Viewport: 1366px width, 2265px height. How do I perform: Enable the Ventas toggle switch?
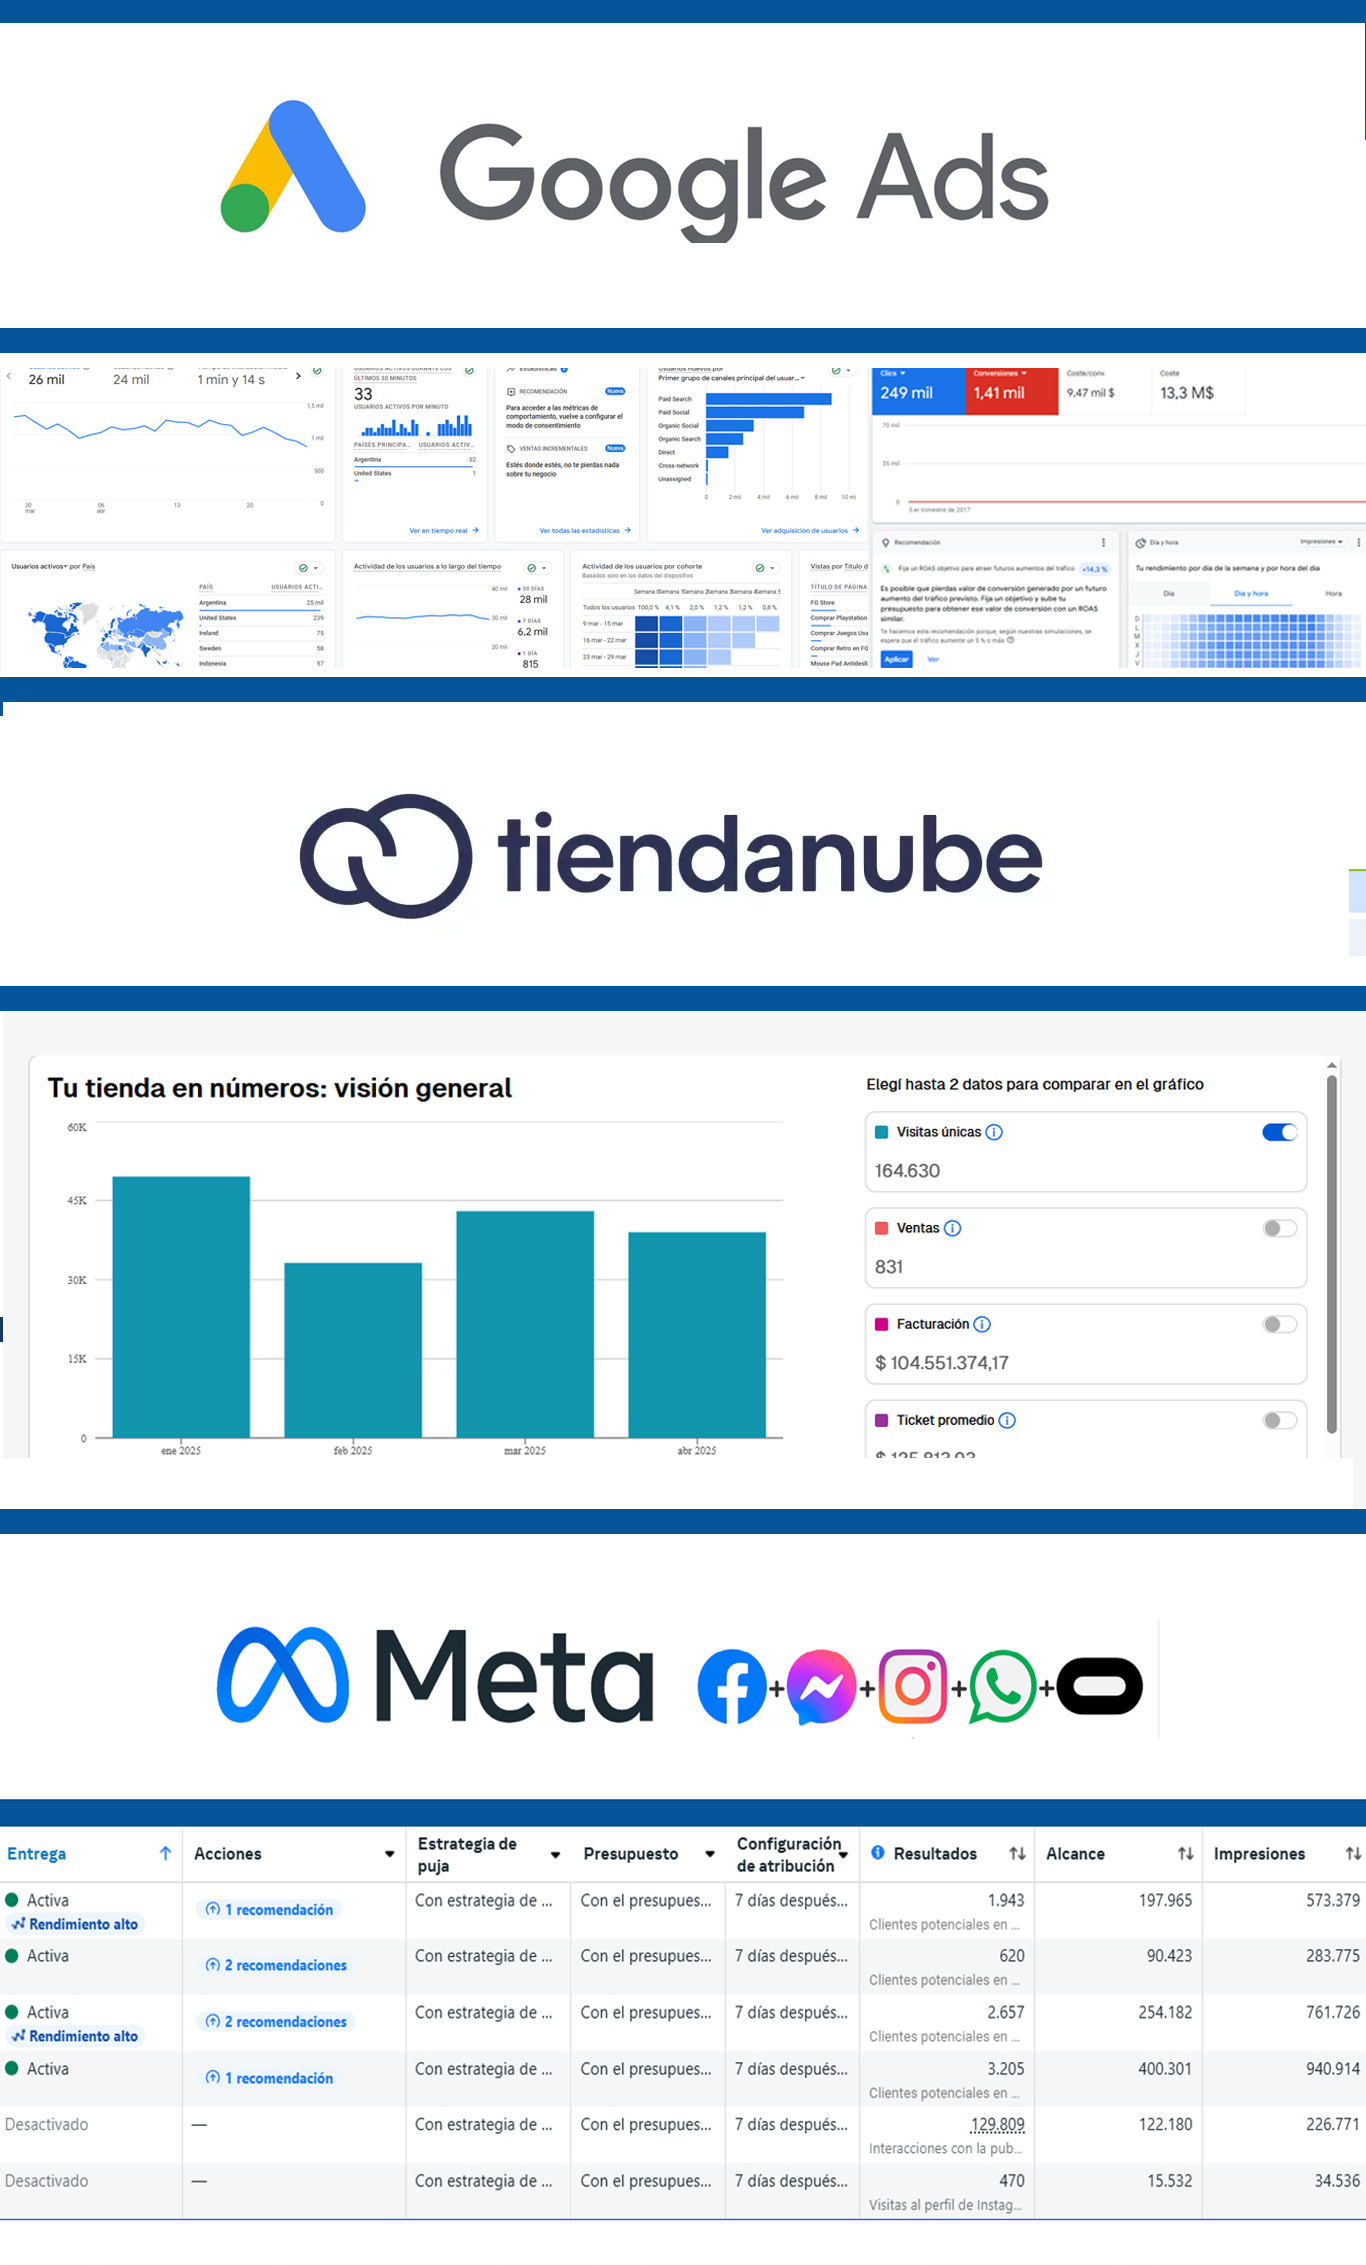pyautogui.click(x=1280, y=1228)
